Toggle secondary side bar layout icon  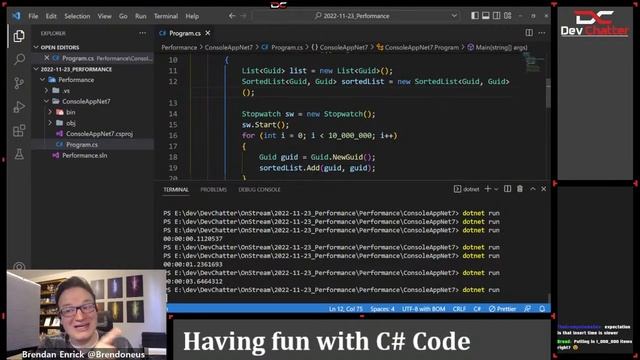[x=496, y=16]
